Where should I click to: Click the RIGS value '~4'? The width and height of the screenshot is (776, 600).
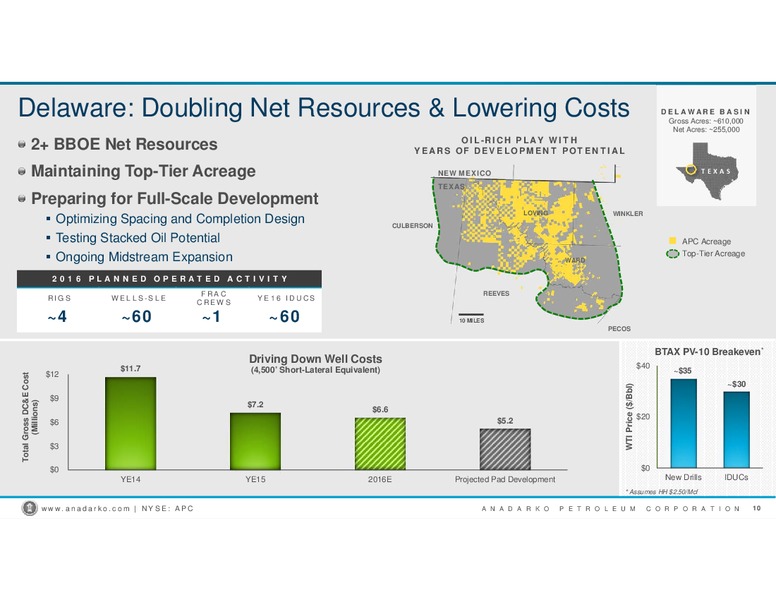58,316
